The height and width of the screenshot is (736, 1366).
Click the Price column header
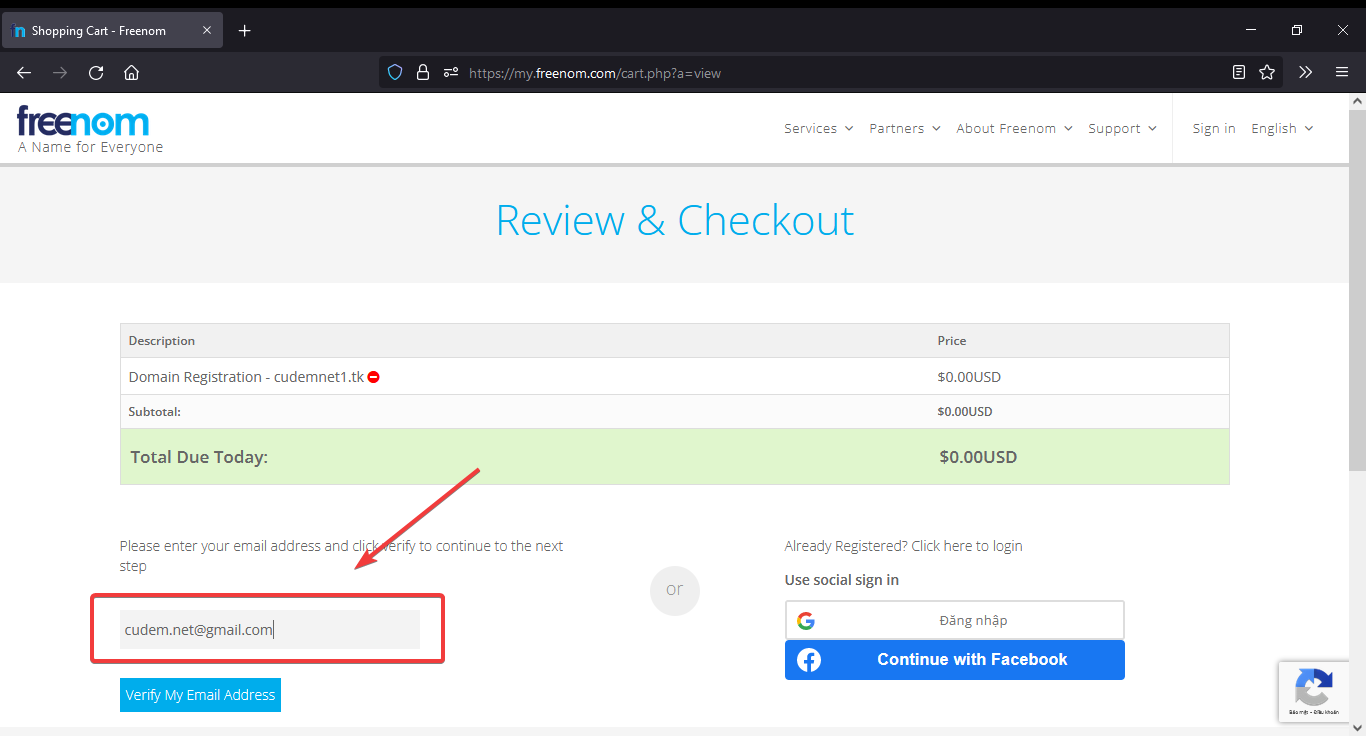point(952,341)
